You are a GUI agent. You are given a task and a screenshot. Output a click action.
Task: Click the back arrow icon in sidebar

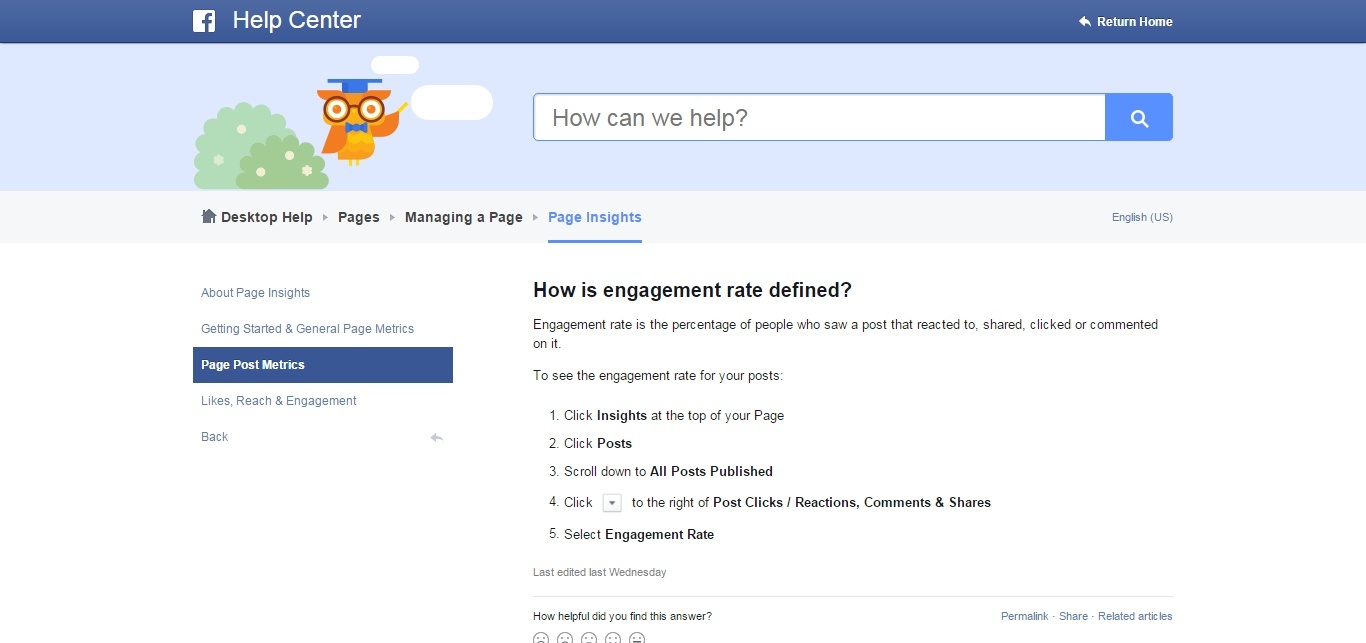point(436,437)
